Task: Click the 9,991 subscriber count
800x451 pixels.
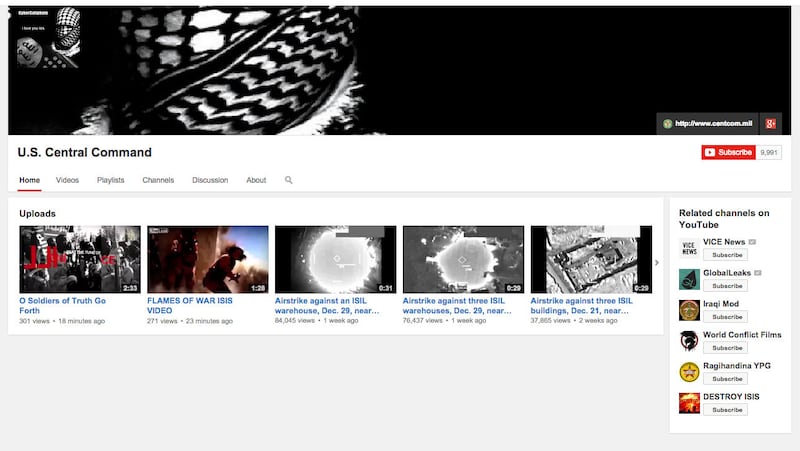Action: tap(769, 153)
